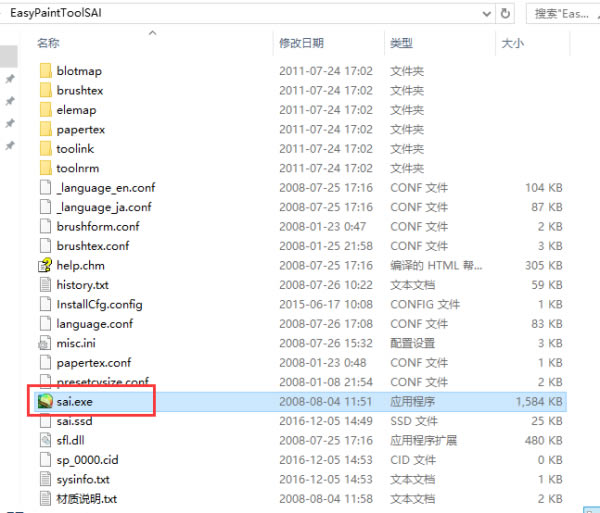Image resolution: width=600 pixels, height=513 pixels.
Task: Click the 1,584 KB size cell
Action: (x=539, y=402)
